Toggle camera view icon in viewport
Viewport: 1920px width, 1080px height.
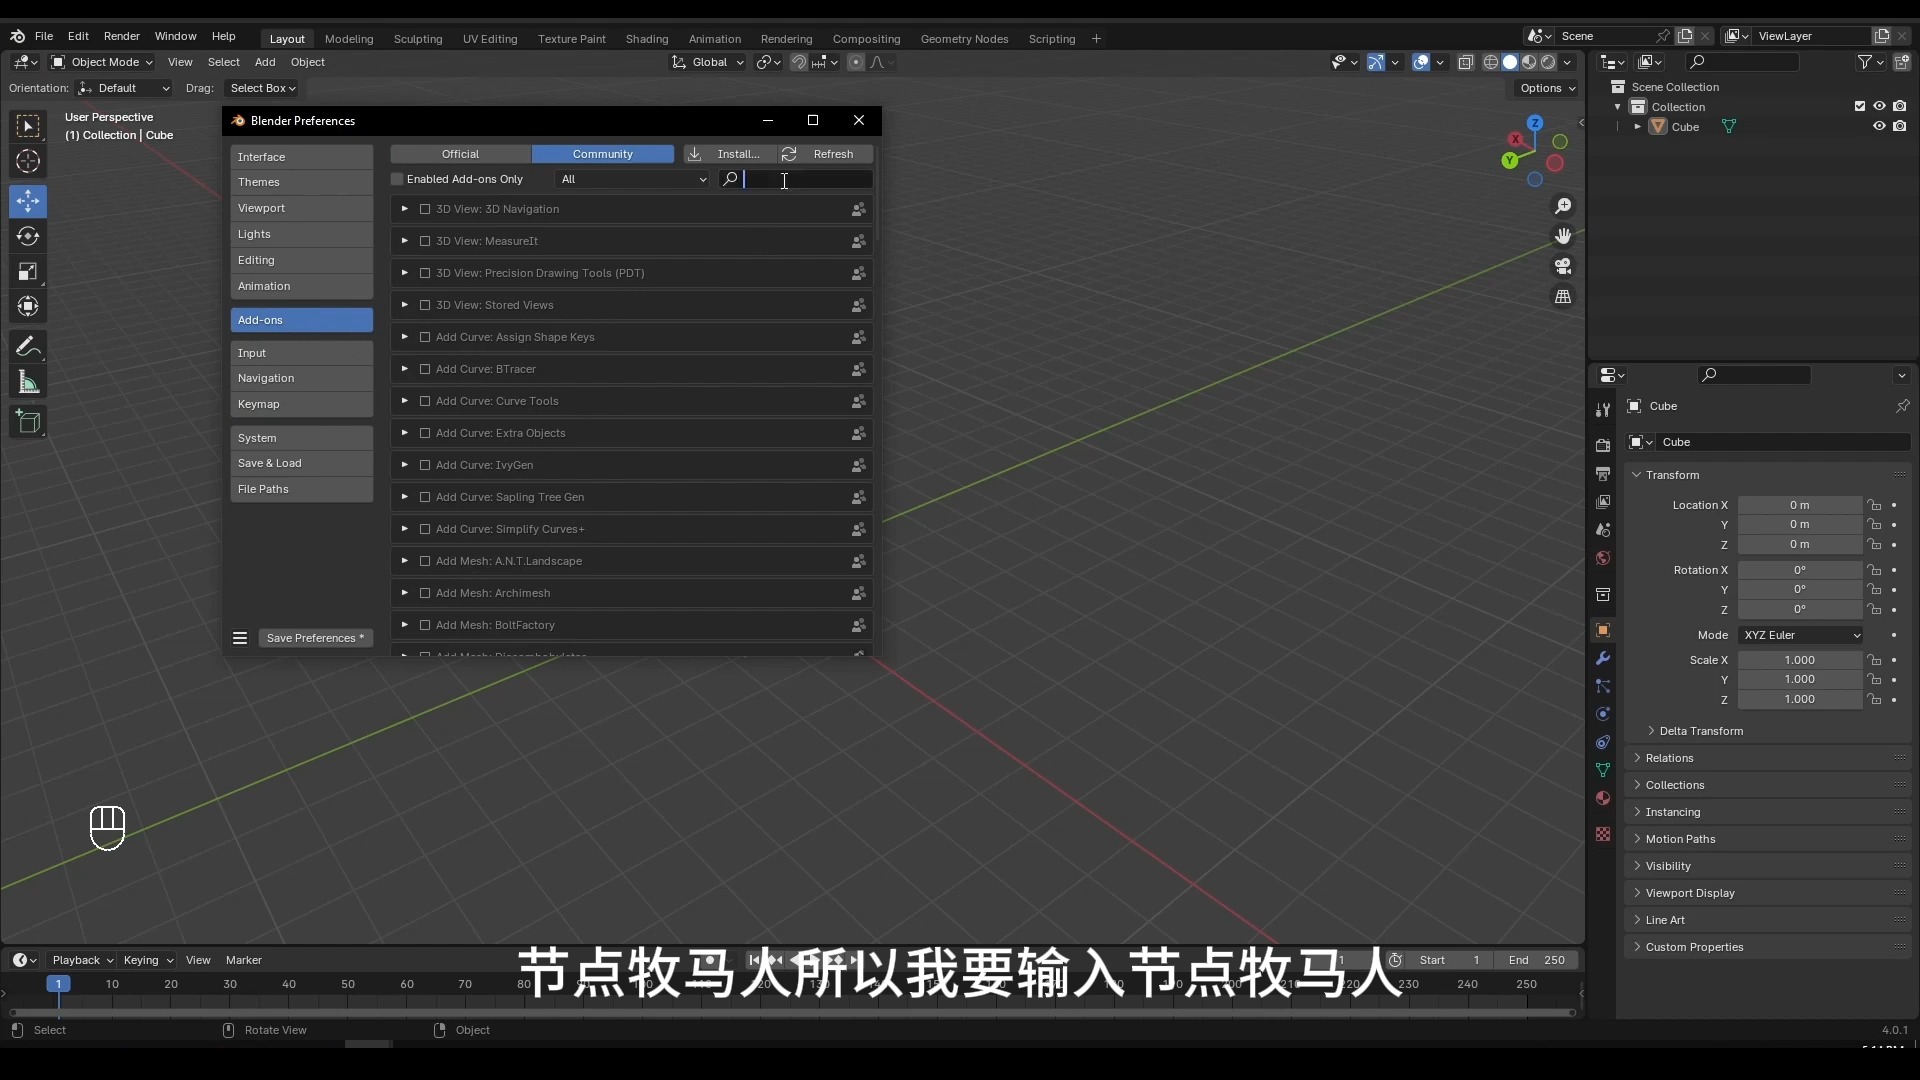click(x=1562, y=266)
